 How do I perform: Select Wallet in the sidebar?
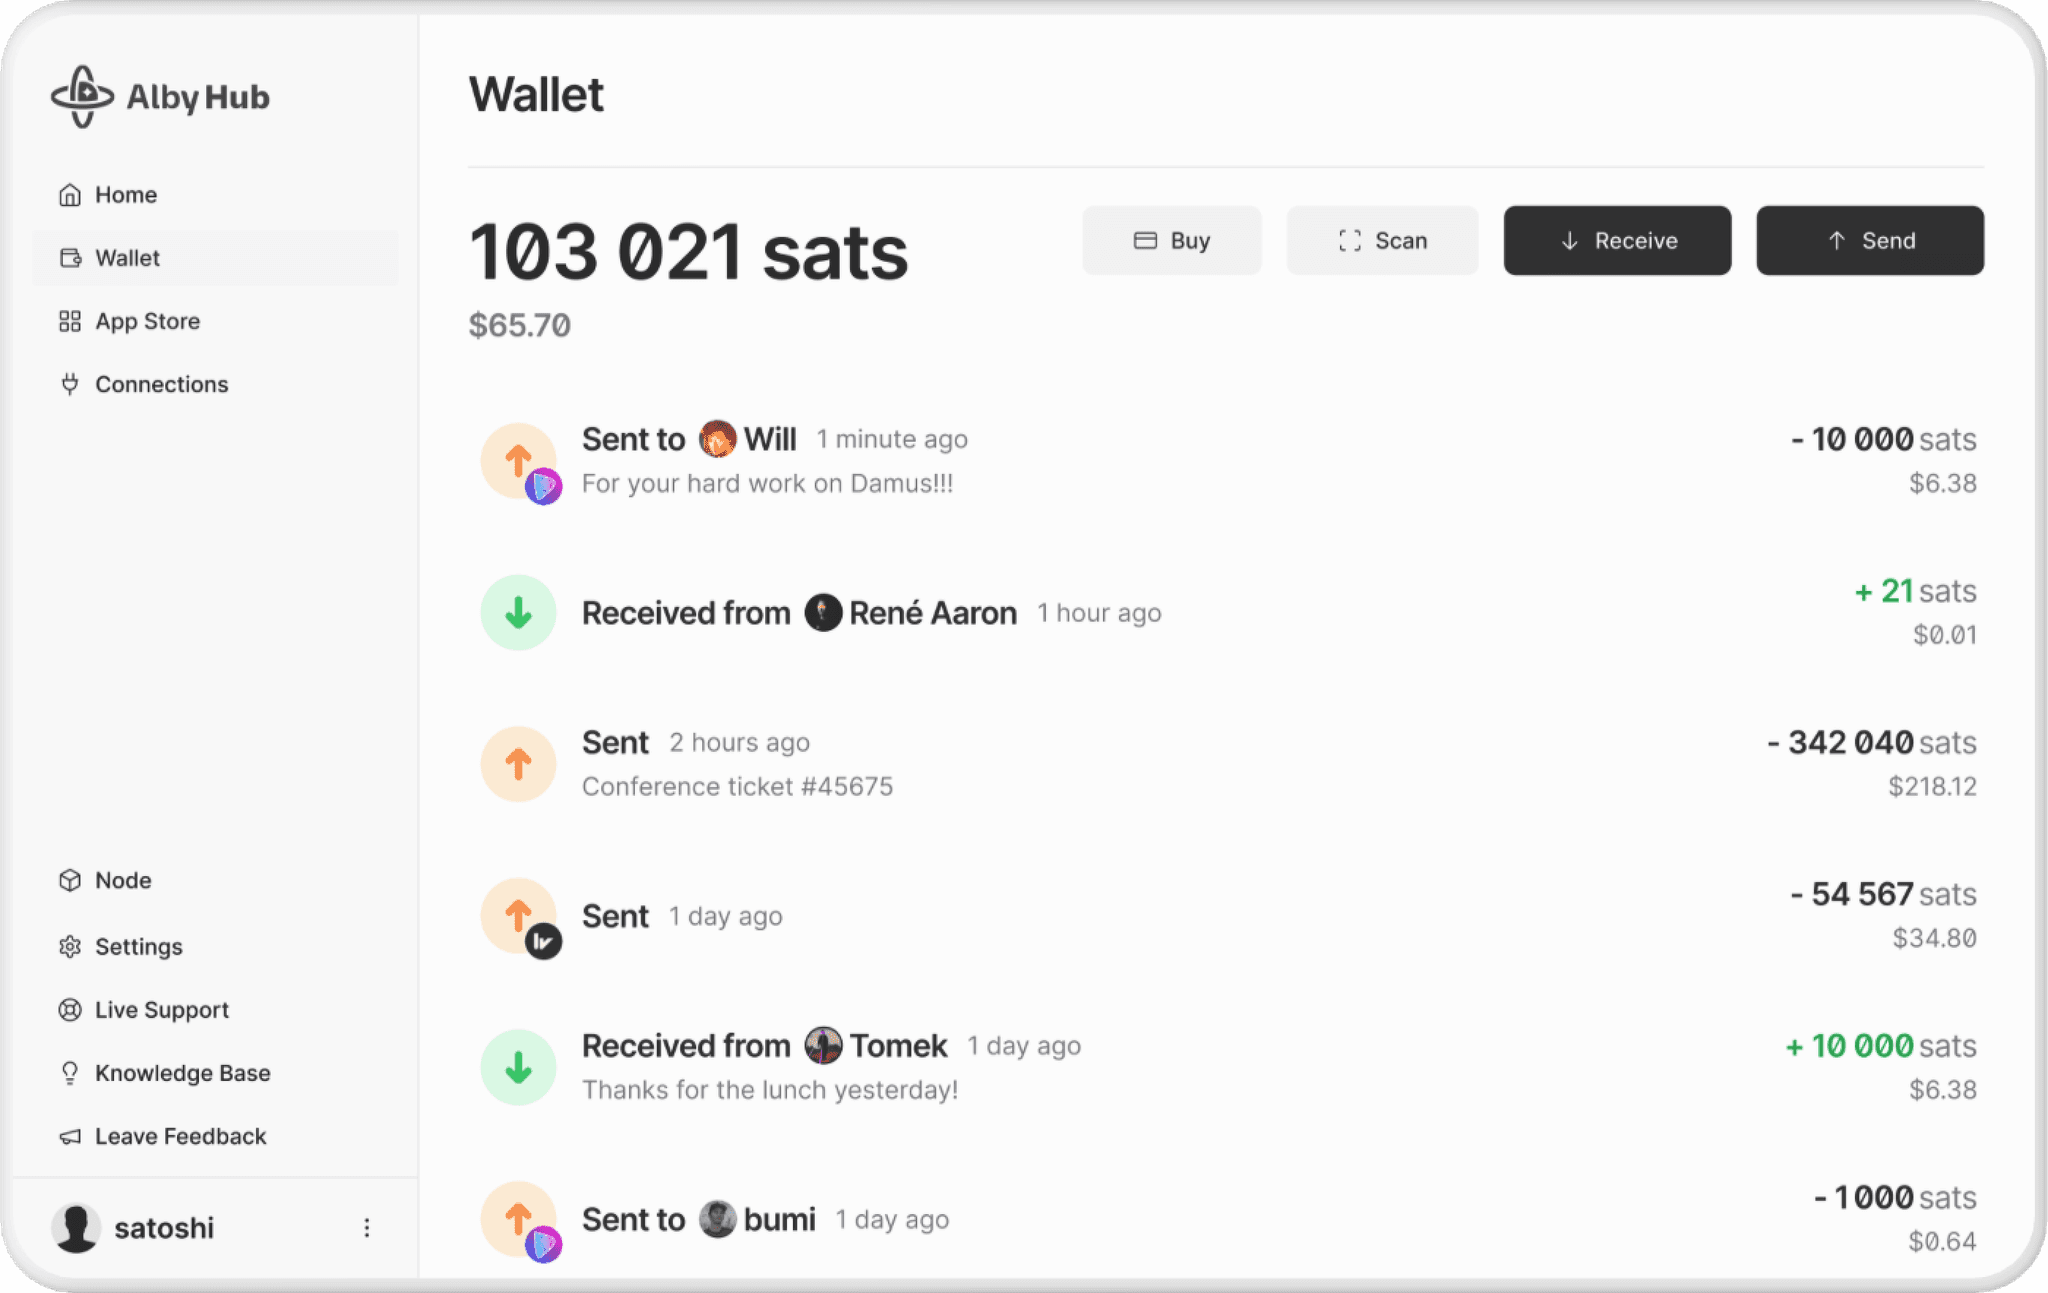[215, 258]
